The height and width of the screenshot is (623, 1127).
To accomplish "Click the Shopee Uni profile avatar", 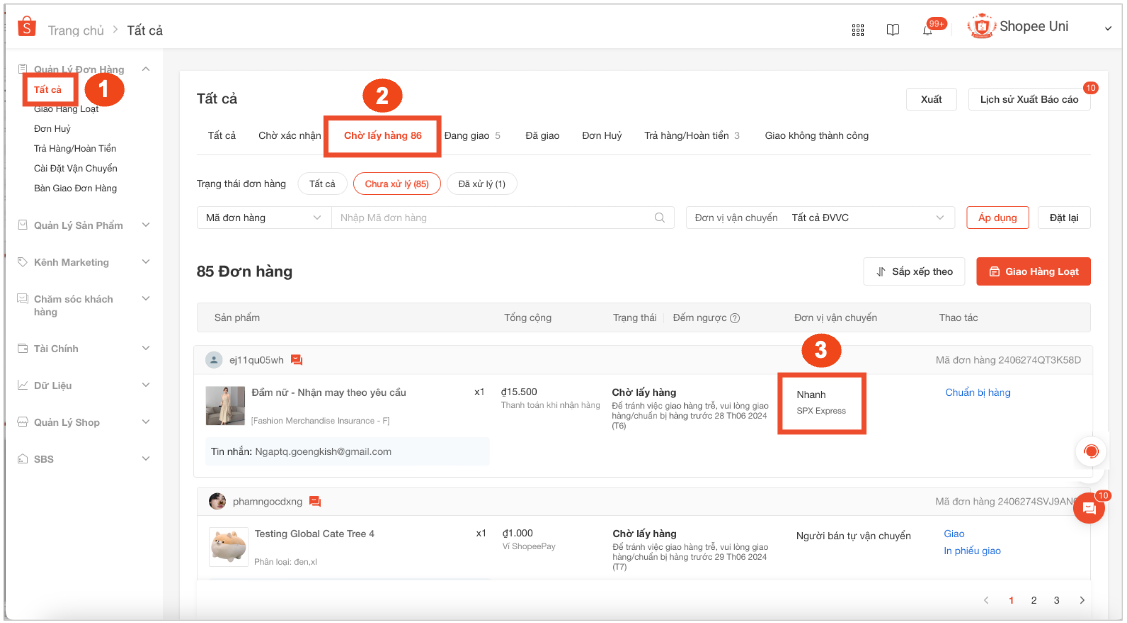I will (x=979, y=27).
